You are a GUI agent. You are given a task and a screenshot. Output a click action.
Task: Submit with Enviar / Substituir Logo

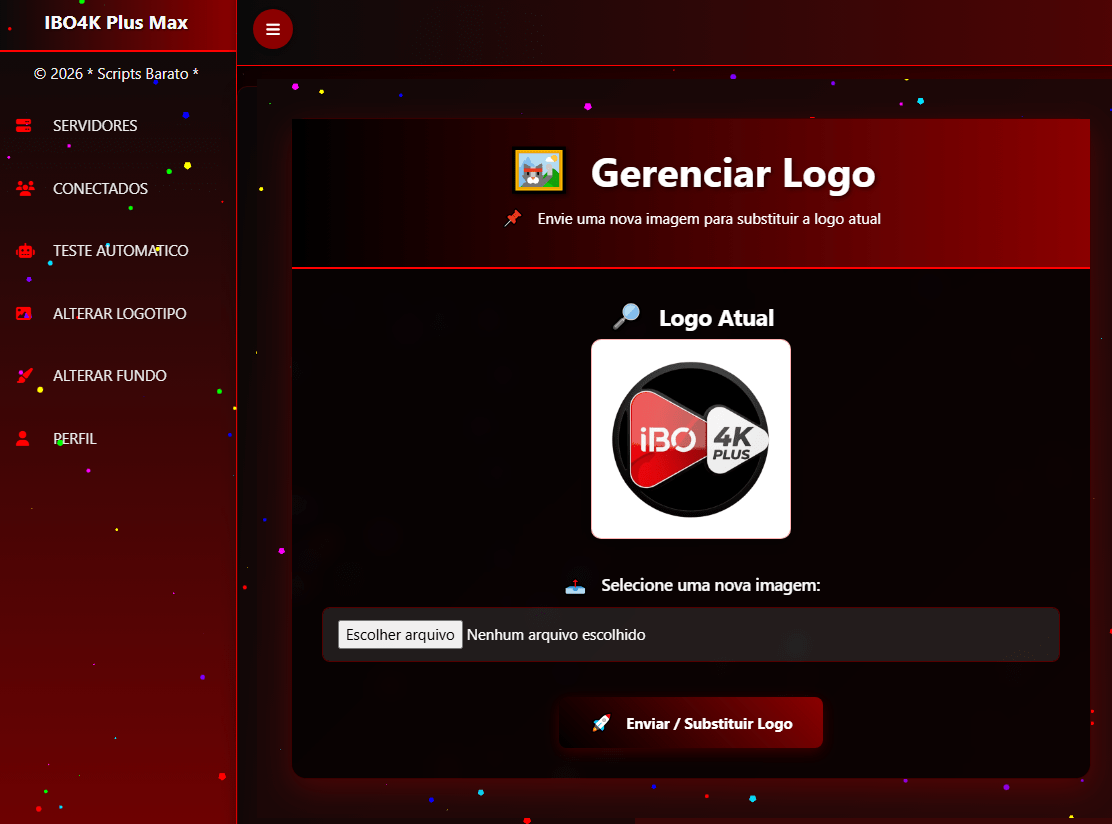click(x=691, y=723)
